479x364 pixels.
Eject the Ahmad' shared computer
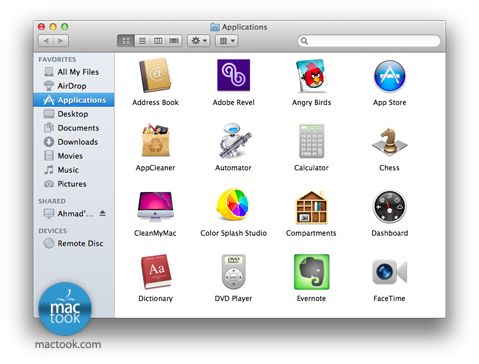103,213
